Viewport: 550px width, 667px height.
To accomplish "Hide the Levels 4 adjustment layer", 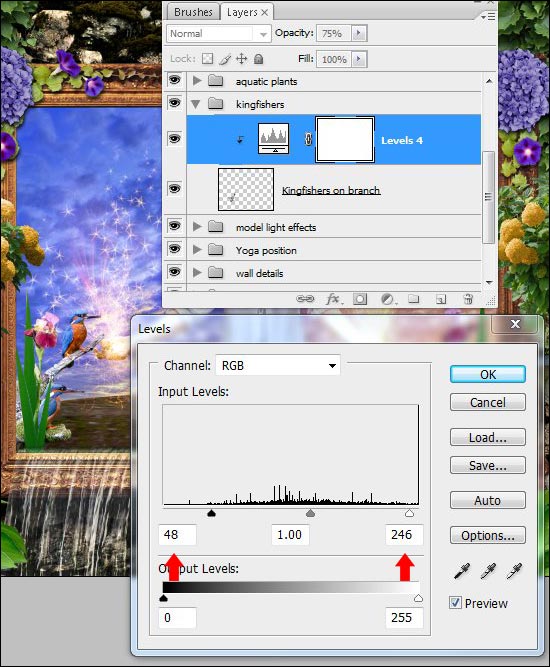I will coord(174,139).
